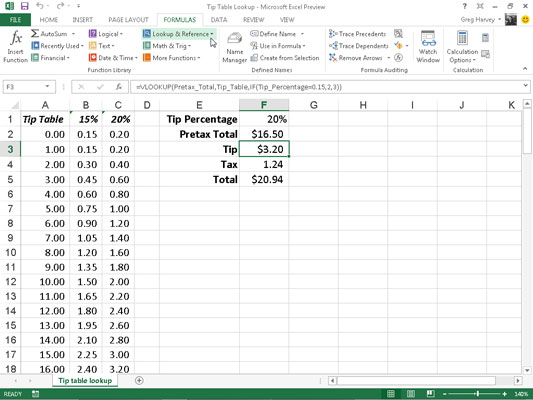The height and width of the screenshot is (400, 533).
Task: Open the Watch Window
Action: click(428, 47)
